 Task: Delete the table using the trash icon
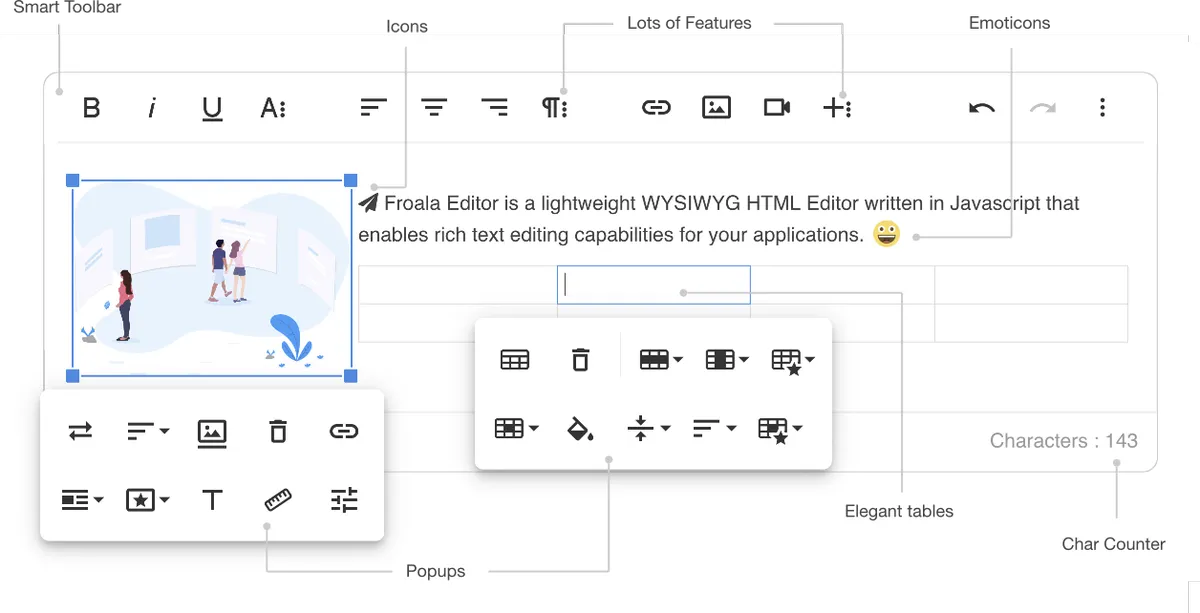click(580, 358)
